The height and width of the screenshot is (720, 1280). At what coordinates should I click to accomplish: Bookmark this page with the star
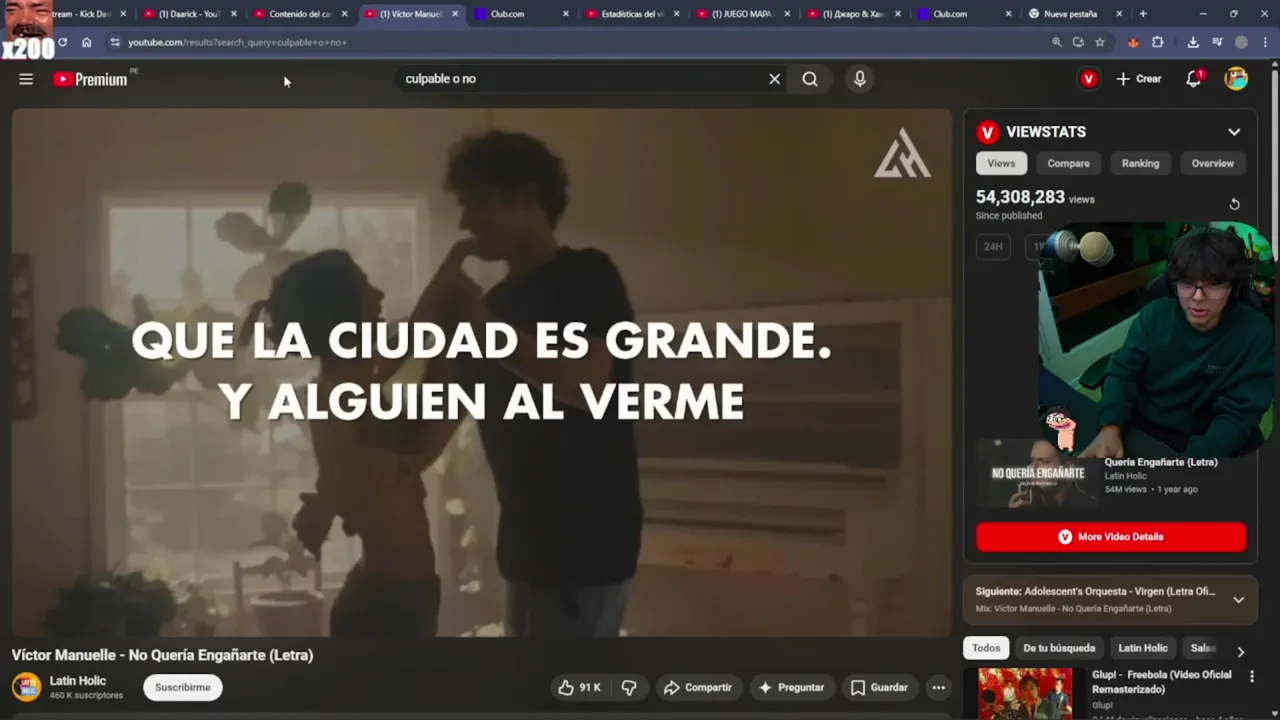pos(1100,42)
